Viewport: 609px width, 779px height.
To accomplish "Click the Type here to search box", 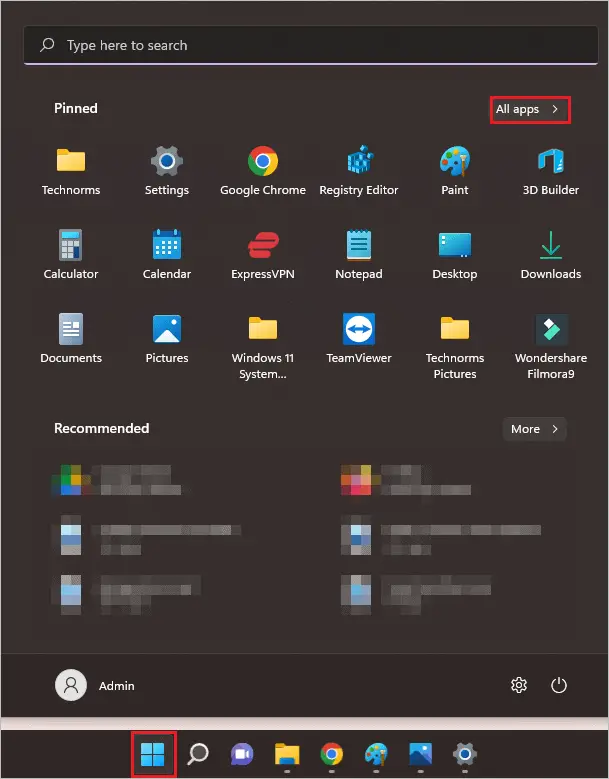I will (310, 45).
